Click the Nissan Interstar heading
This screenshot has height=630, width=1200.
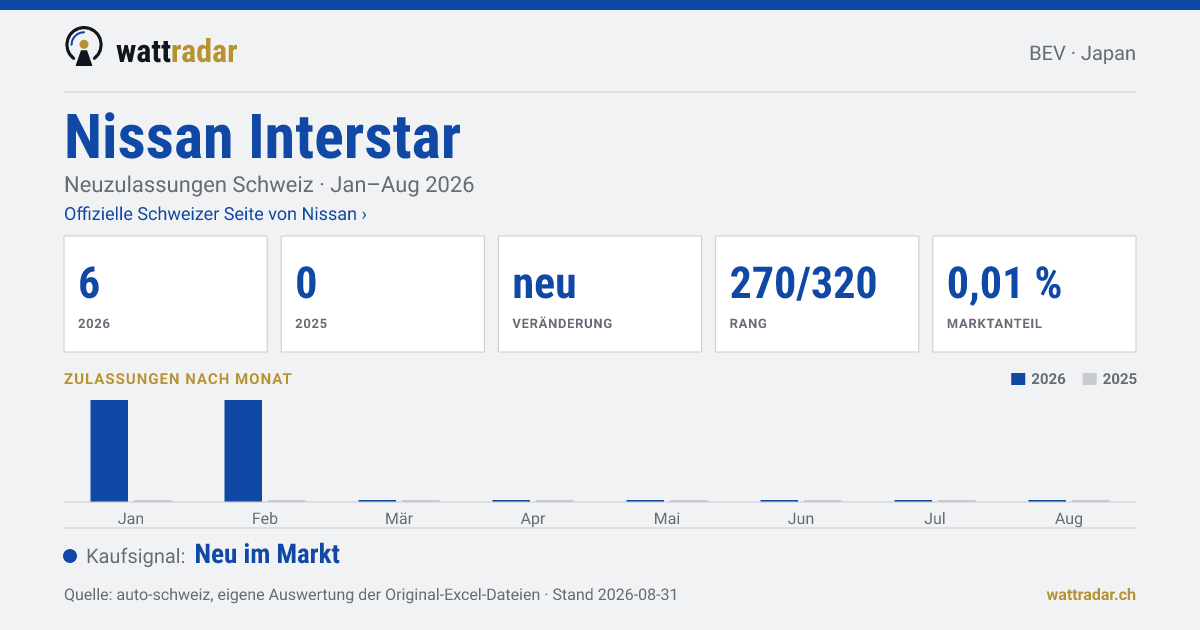click(263, 137)
